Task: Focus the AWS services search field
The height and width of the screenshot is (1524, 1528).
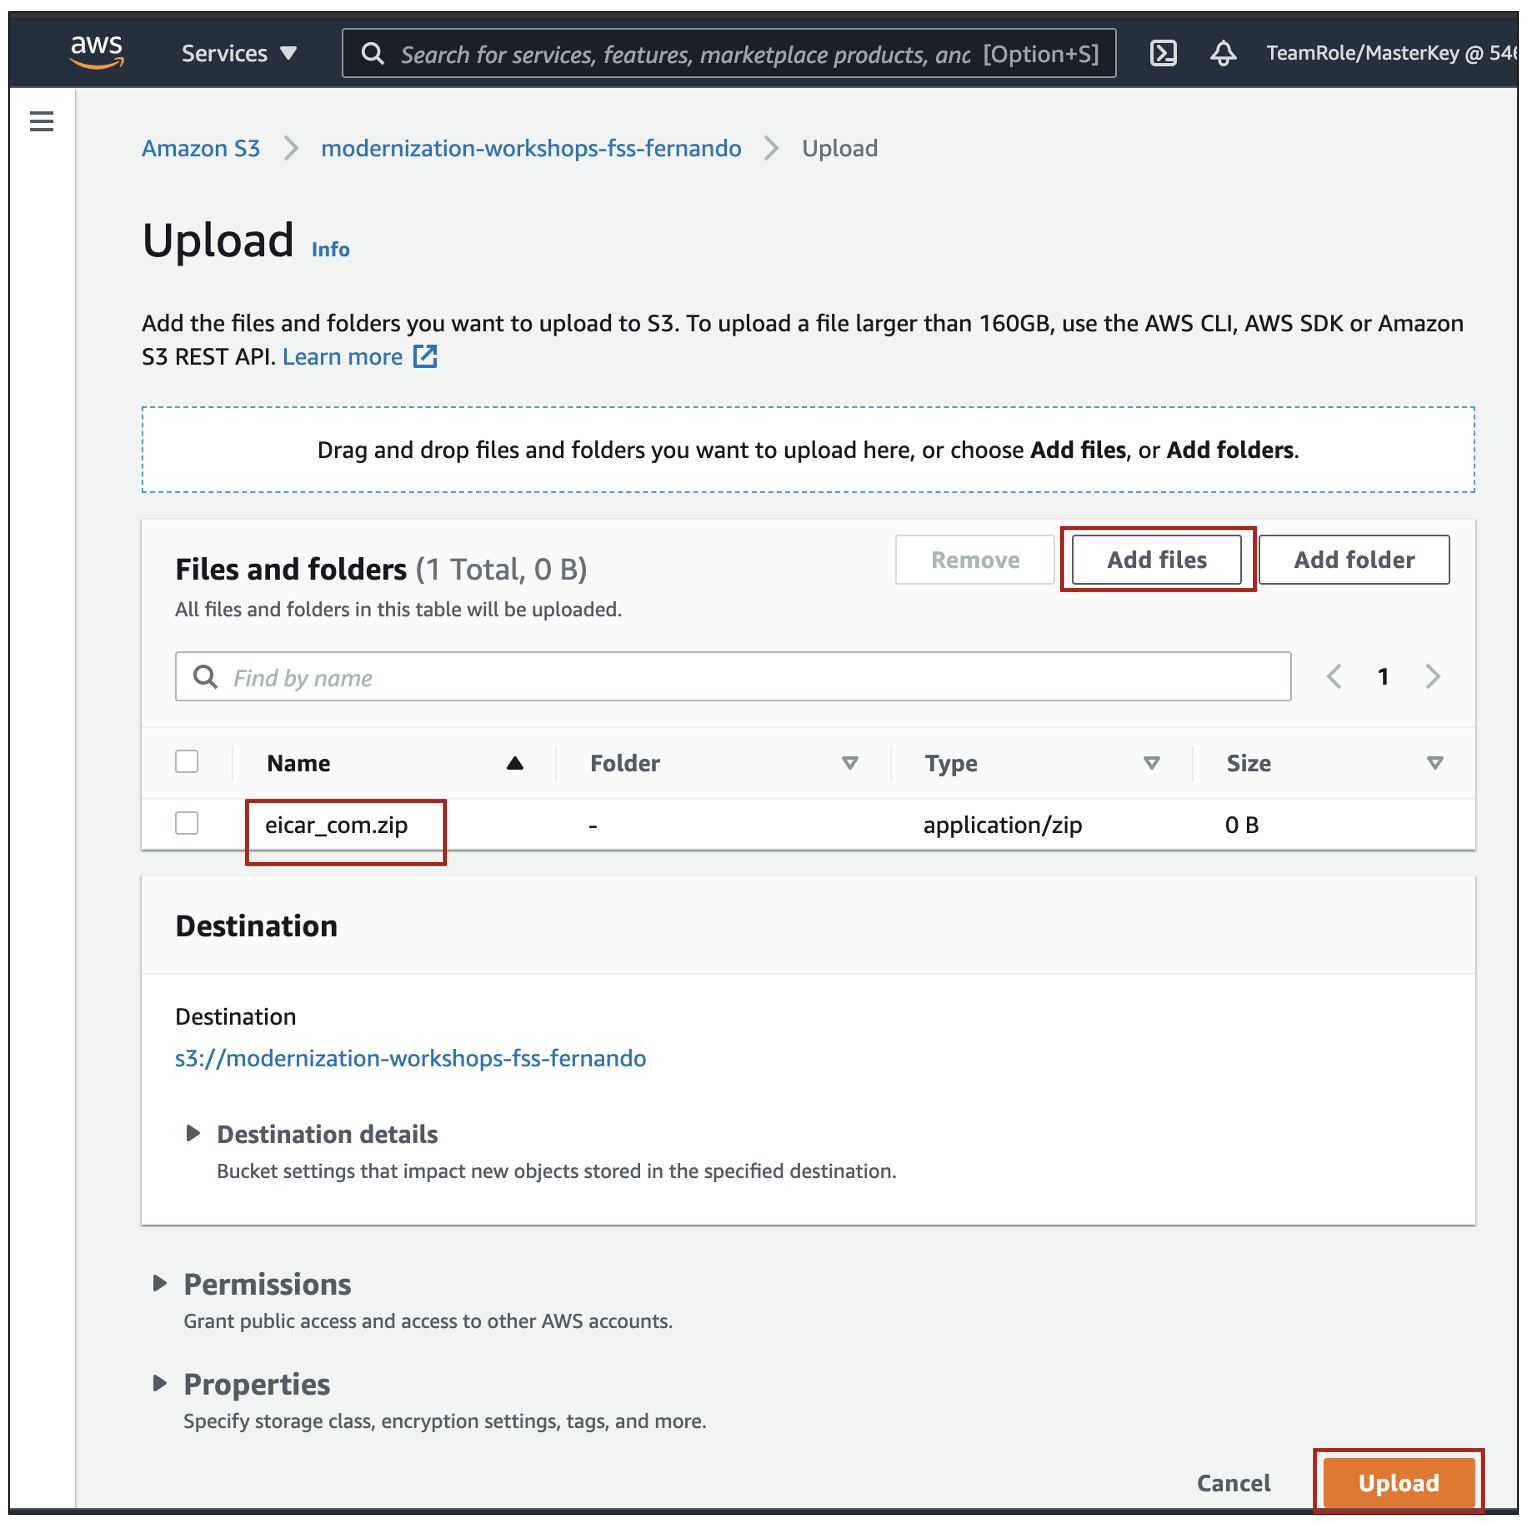Action: click(729, 54)
